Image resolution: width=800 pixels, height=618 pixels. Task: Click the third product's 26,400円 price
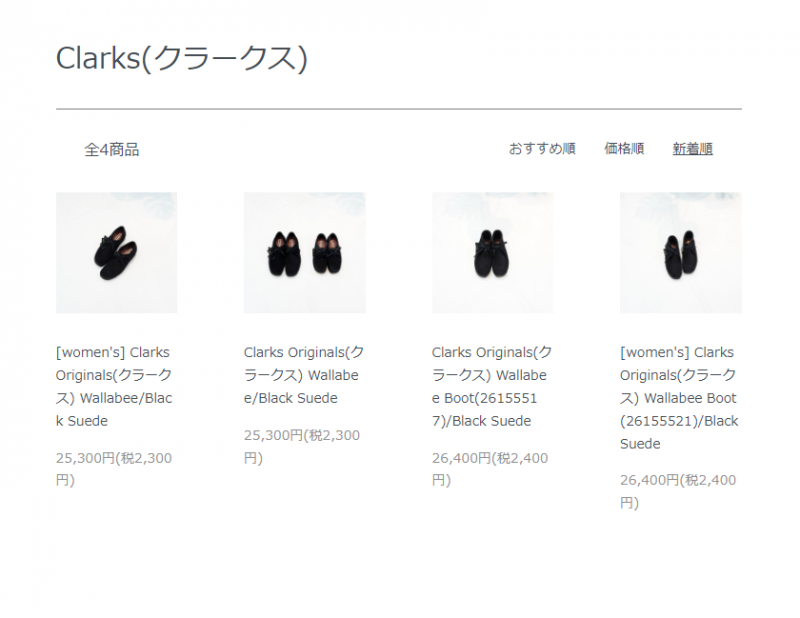pyautogui.click(x=490, y=469)
